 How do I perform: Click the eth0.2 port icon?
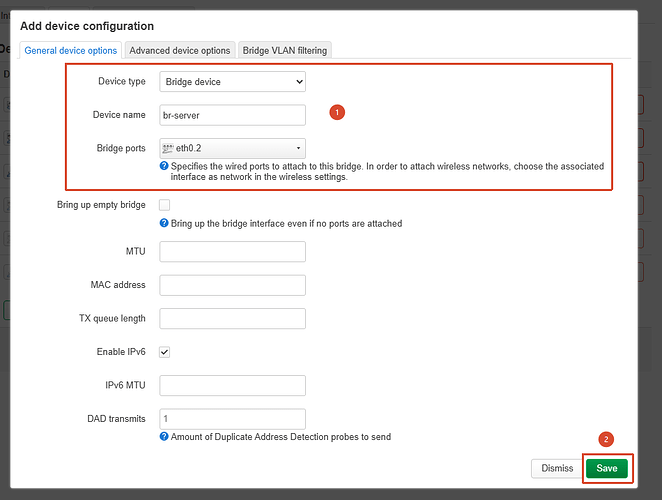point(168,148)
